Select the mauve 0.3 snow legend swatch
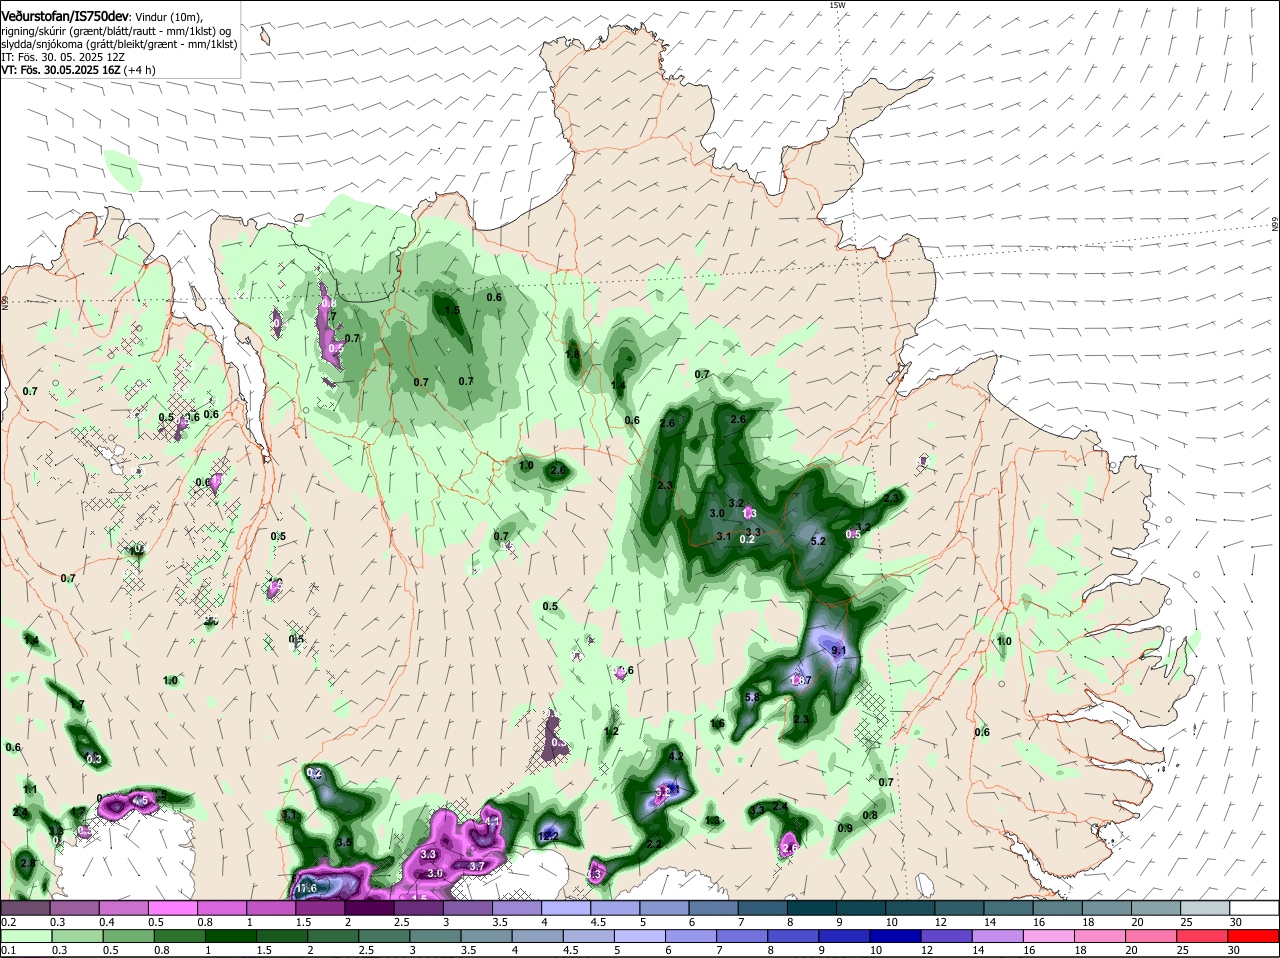1280x958 pixels. coord(73,907)
